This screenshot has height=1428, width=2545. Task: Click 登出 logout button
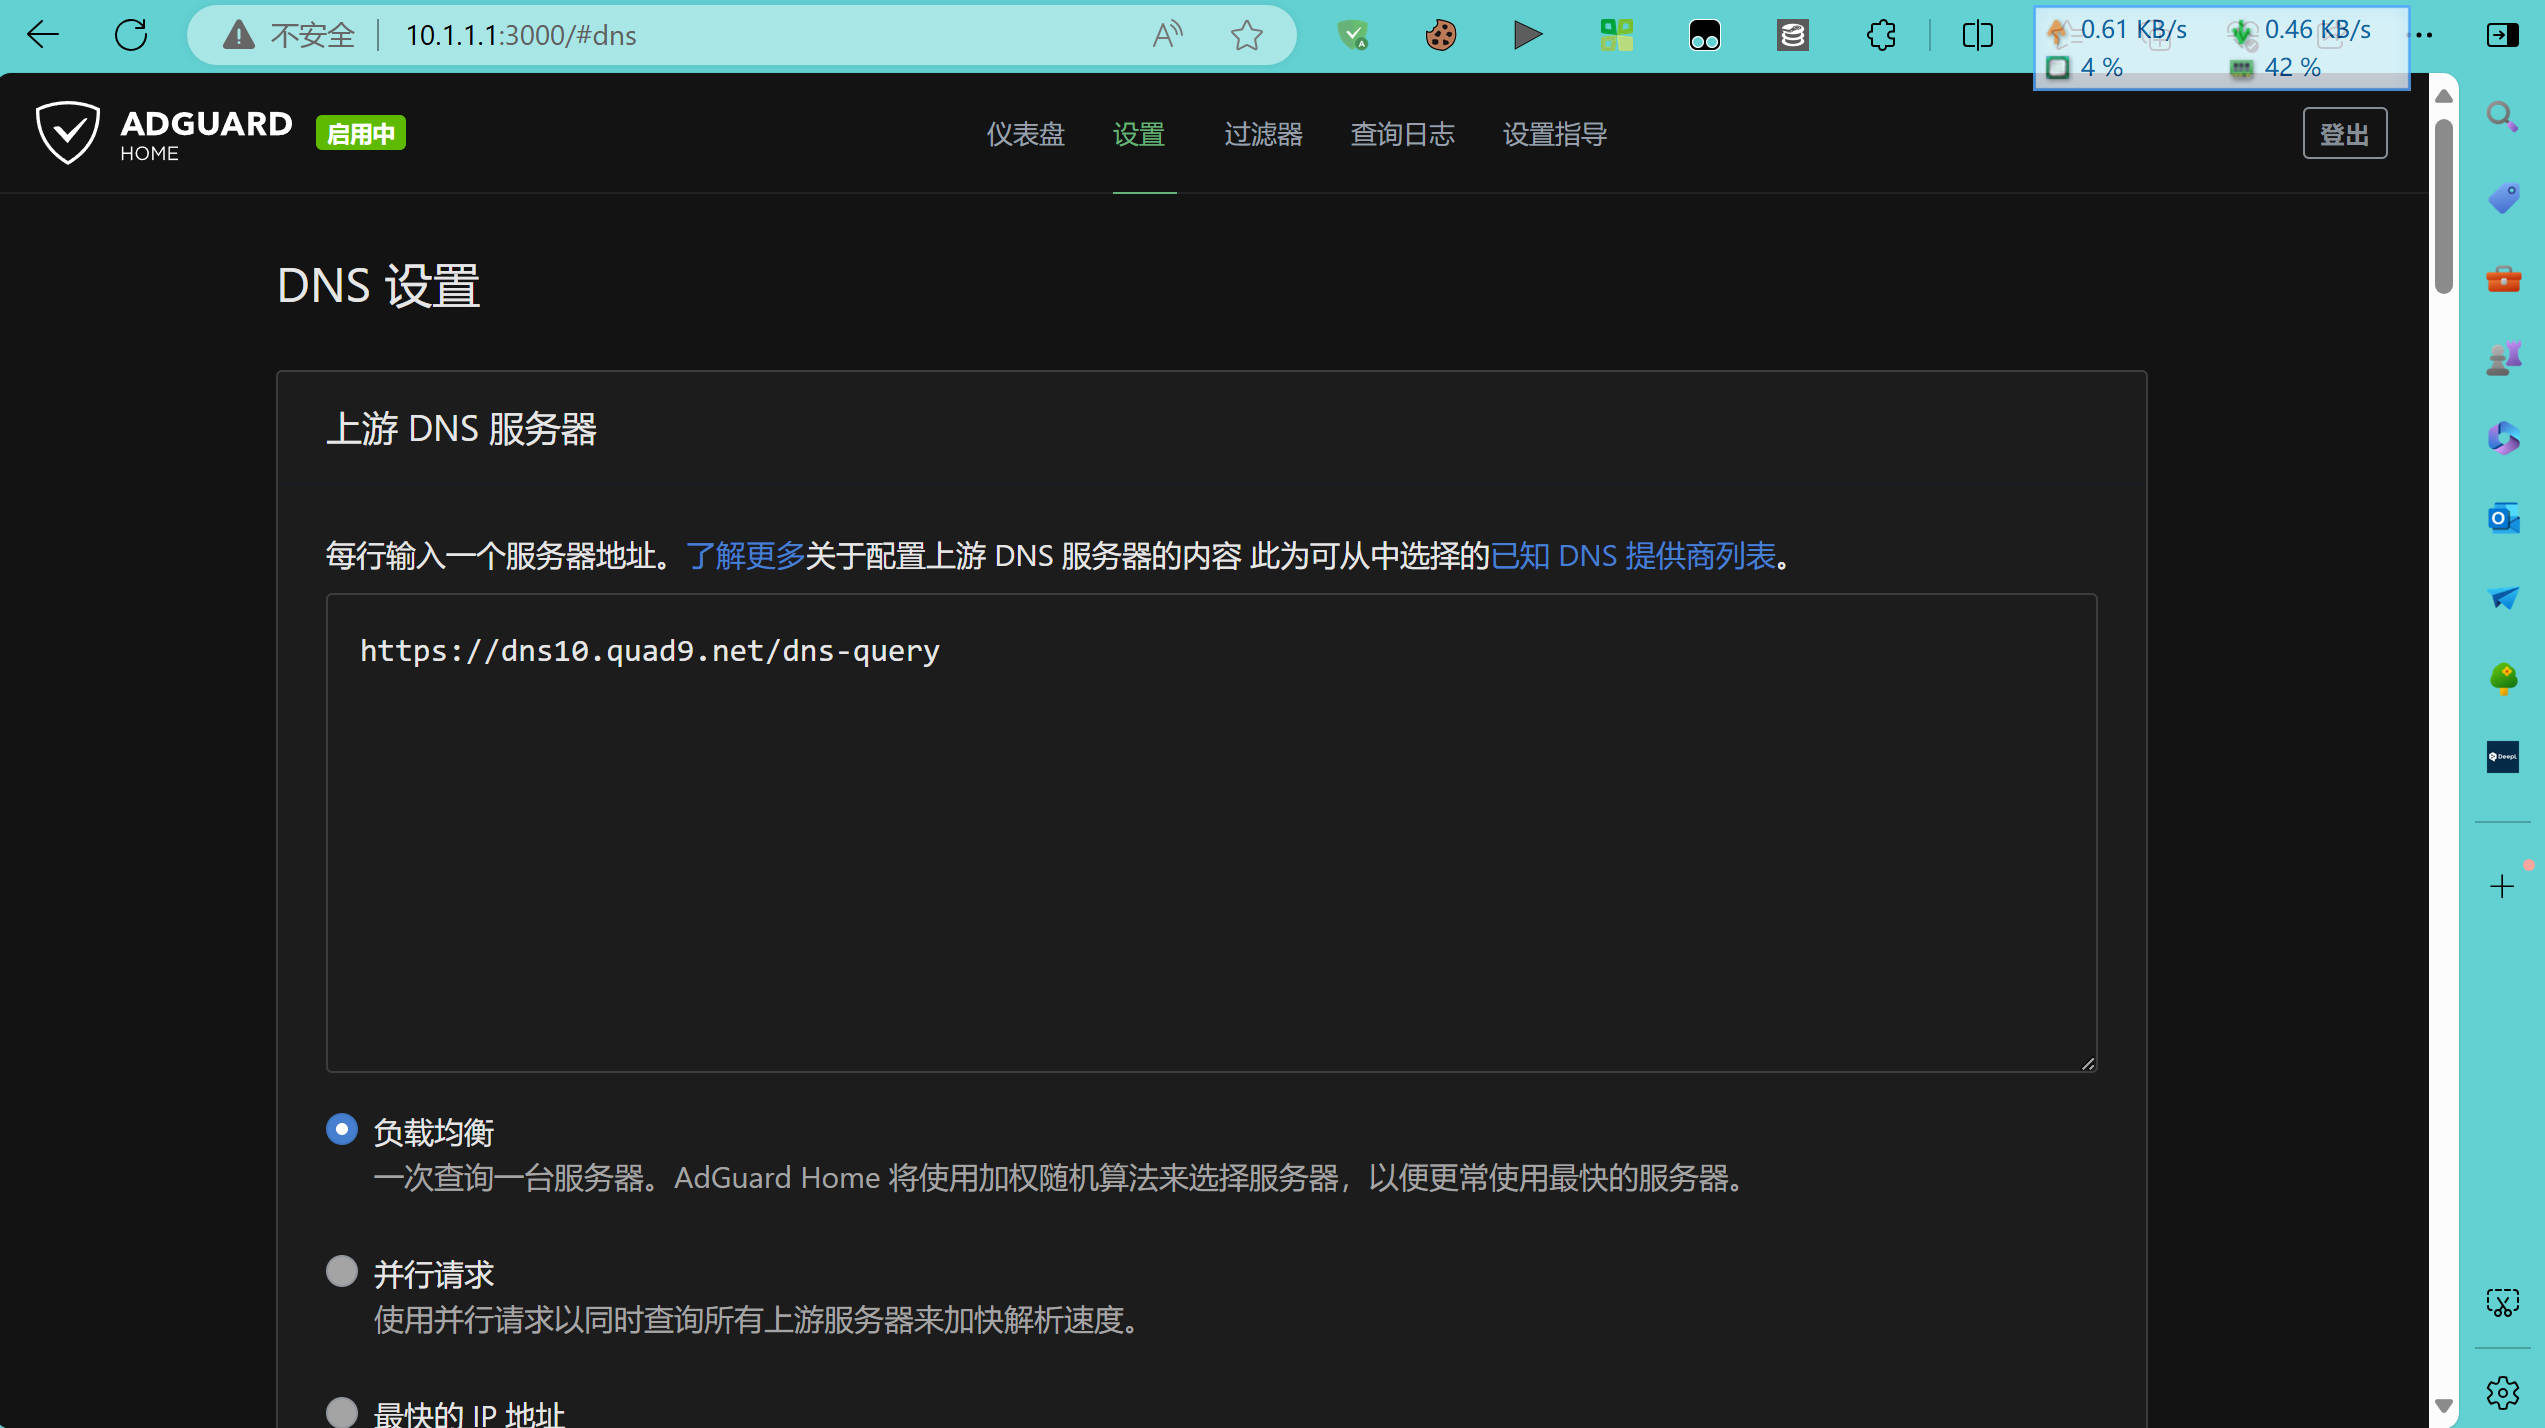coord(2345,134)
